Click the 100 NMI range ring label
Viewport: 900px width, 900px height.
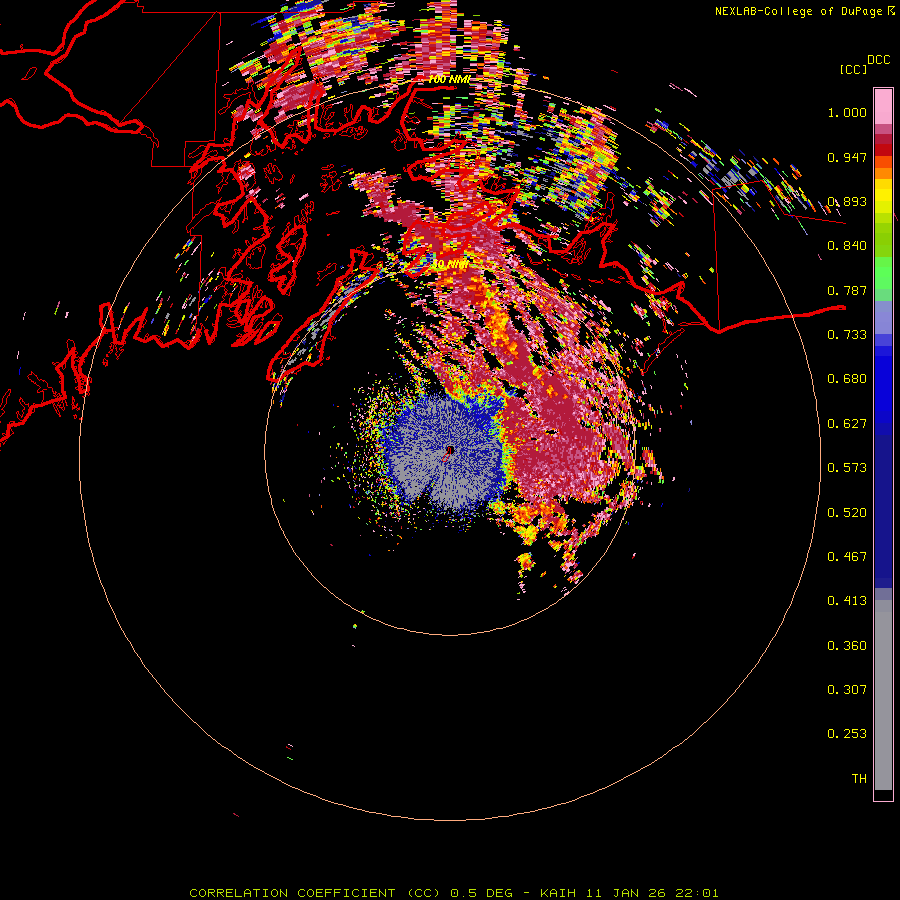click(449, 80)
